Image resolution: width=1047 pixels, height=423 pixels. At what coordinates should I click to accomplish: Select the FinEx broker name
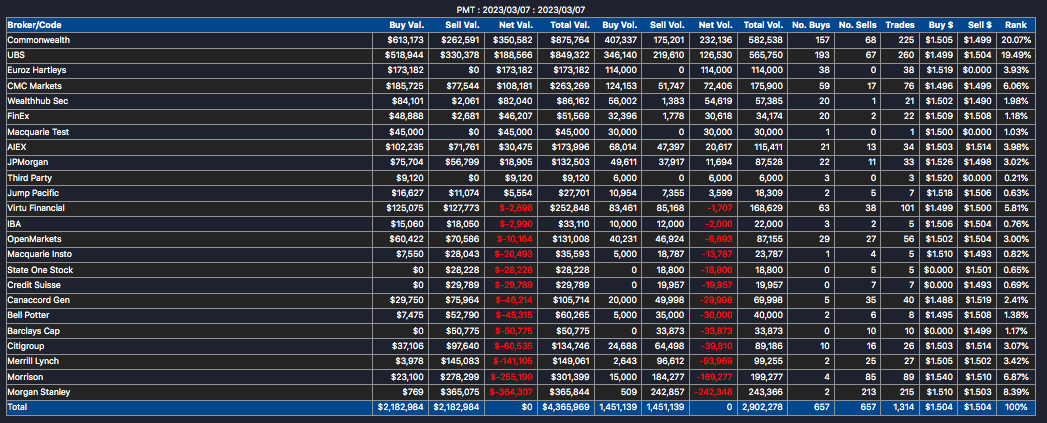18,116
